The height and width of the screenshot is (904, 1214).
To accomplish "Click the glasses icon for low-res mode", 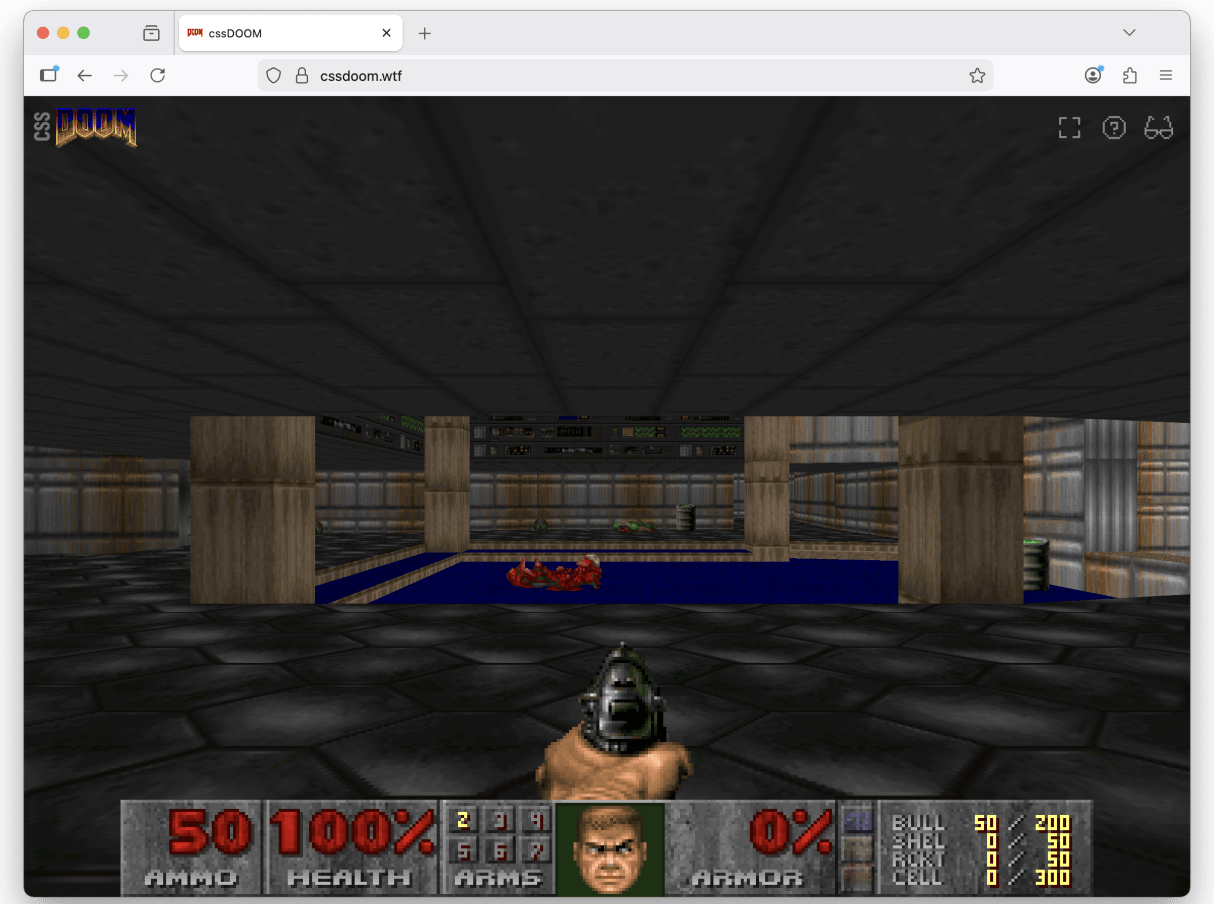I will [1158, 127].
